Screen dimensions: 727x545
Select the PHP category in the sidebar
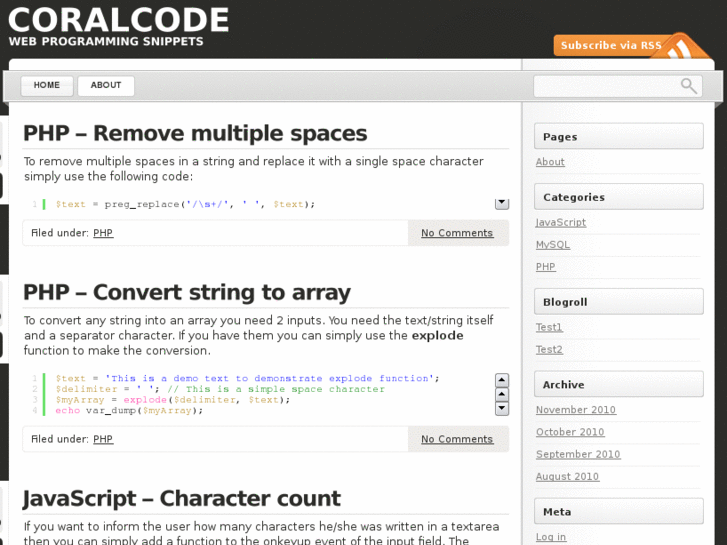click(x=545, y=267)
